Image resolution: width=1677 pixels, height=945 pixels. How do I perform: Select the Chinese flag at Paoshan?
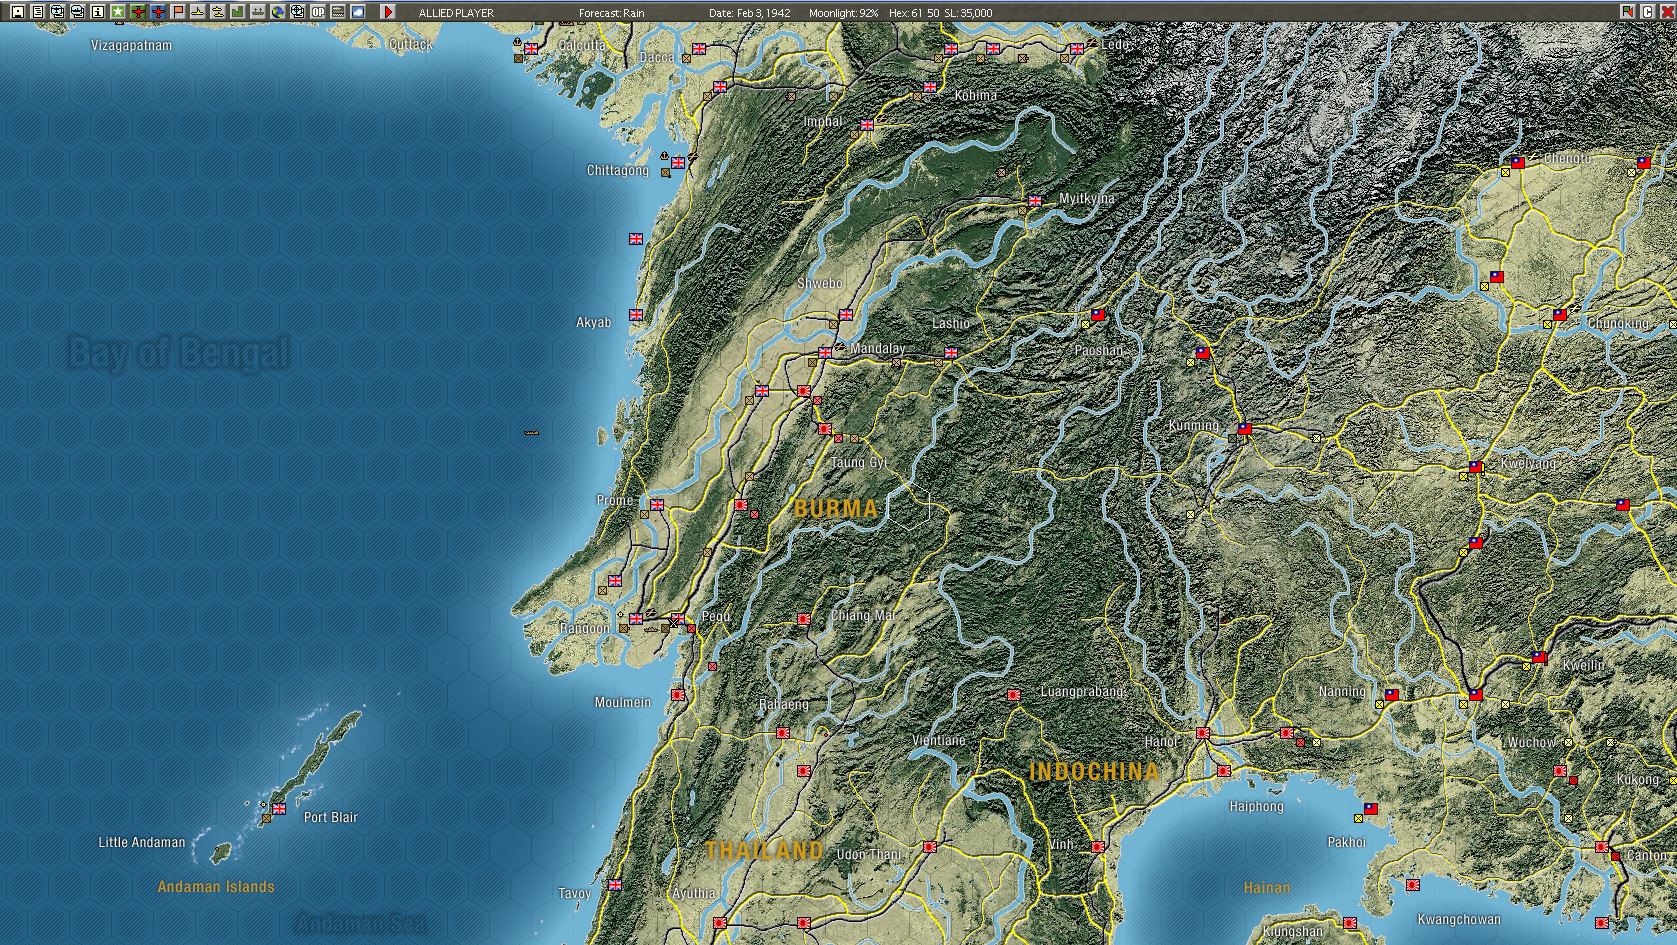pos(1098,315)
